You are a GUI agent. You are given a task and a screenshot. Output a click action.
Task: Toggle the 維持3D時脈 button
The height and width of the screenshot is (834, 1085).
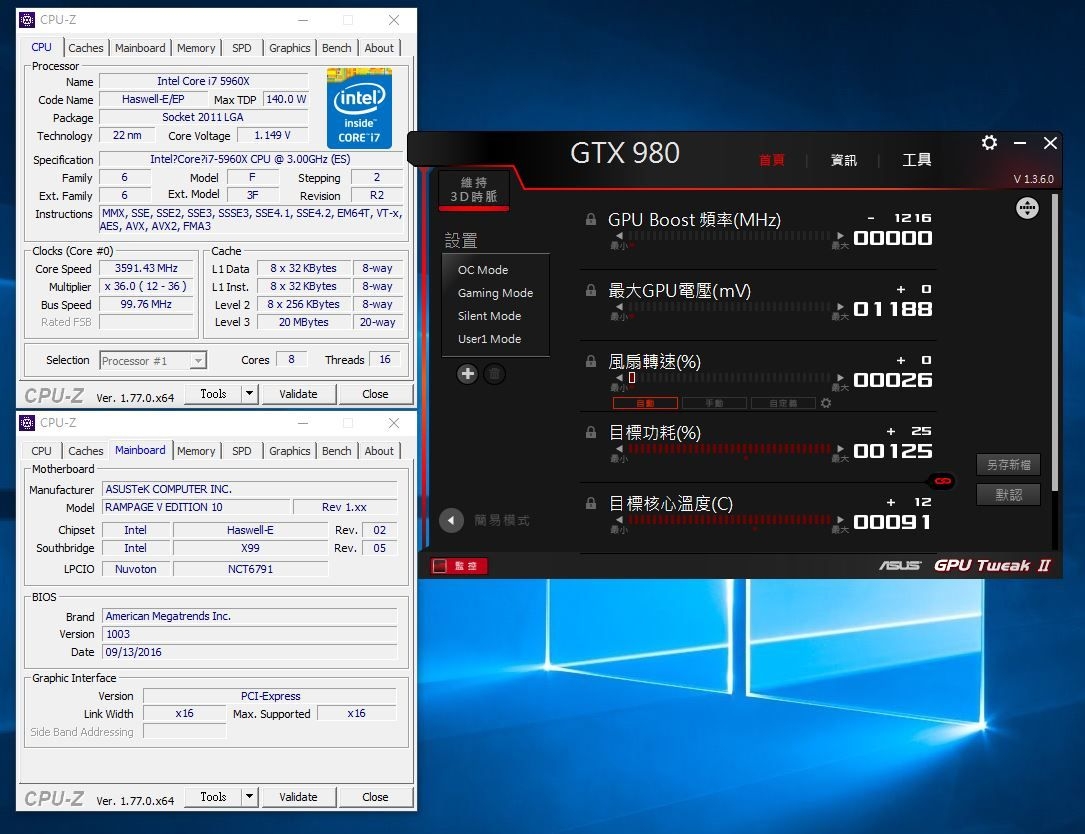click(x=474, y=189)
